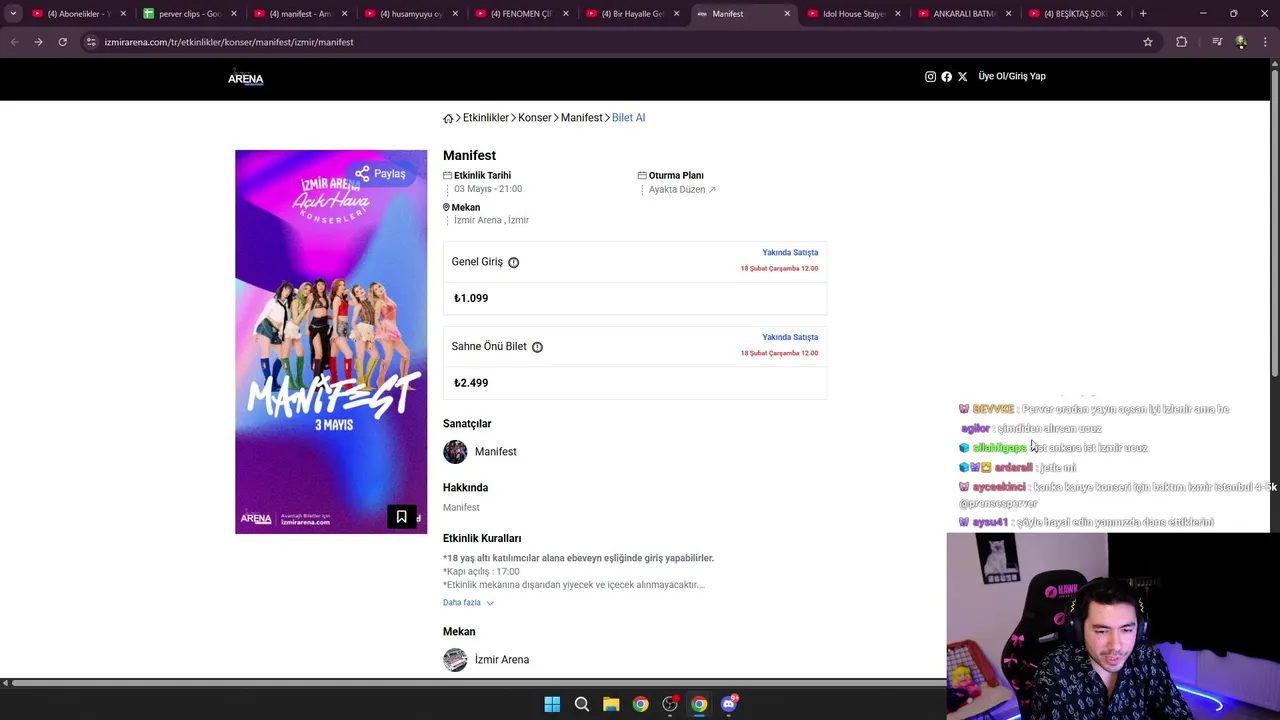Expand event rules with Daha fazla
Screen dimensions: 1280x720
click(468, 603)
